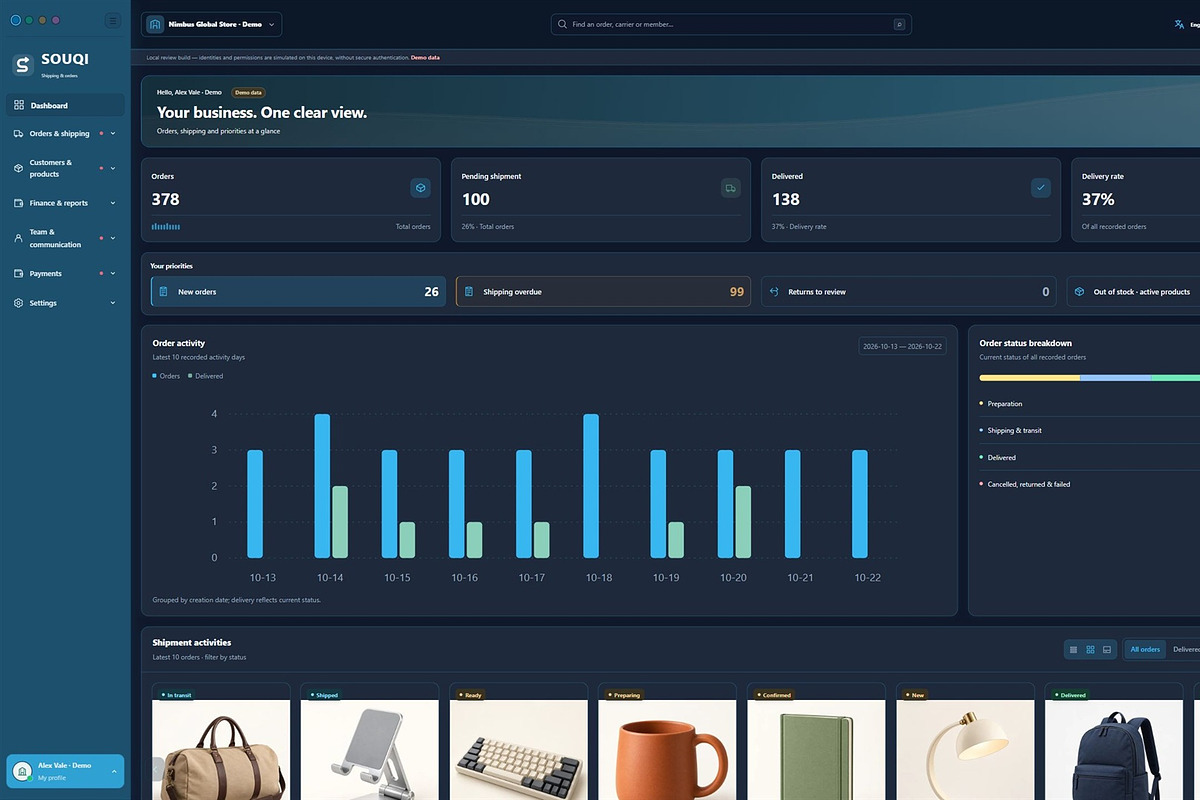Viewport: 1200px width, 800px height.
Task: Open the Shipped phone stand order thumbnail
Action: (x=370, y=750)
